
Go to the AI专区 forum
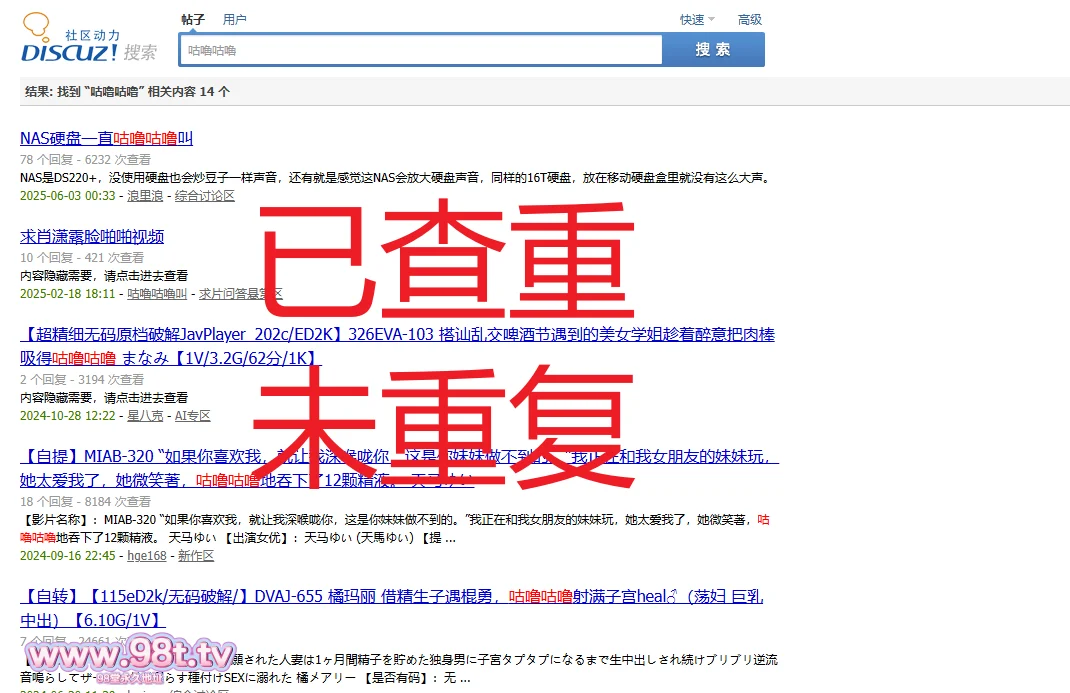coord(193,415)
